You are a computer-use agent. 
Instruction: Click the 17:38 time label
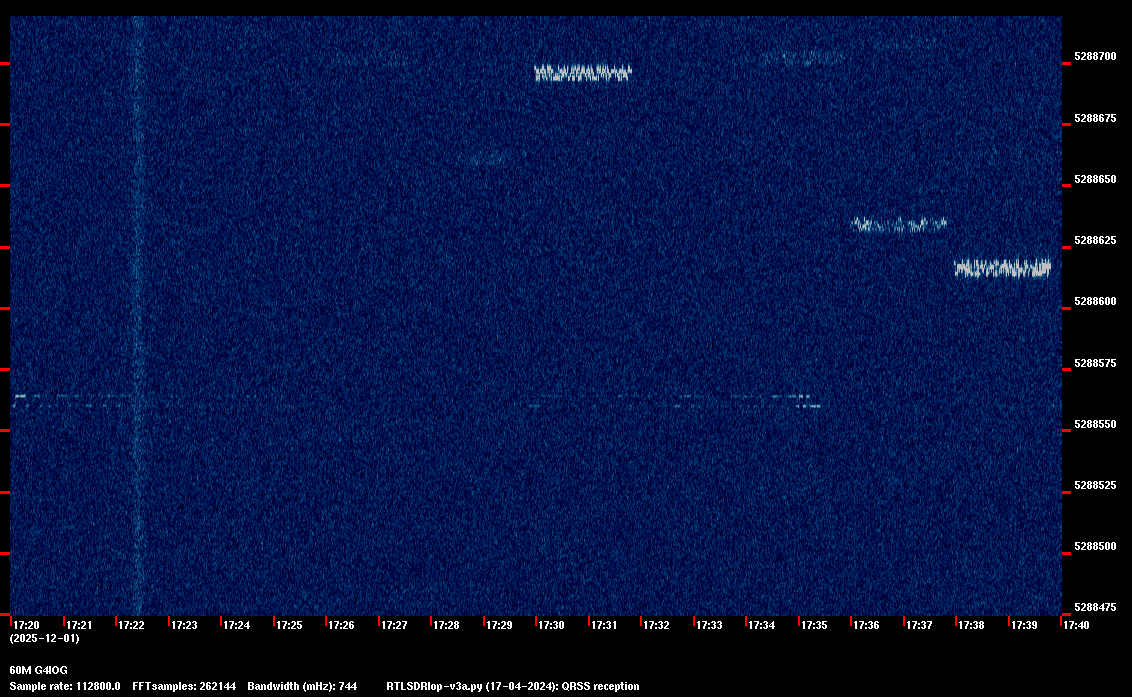coord(972,625)
